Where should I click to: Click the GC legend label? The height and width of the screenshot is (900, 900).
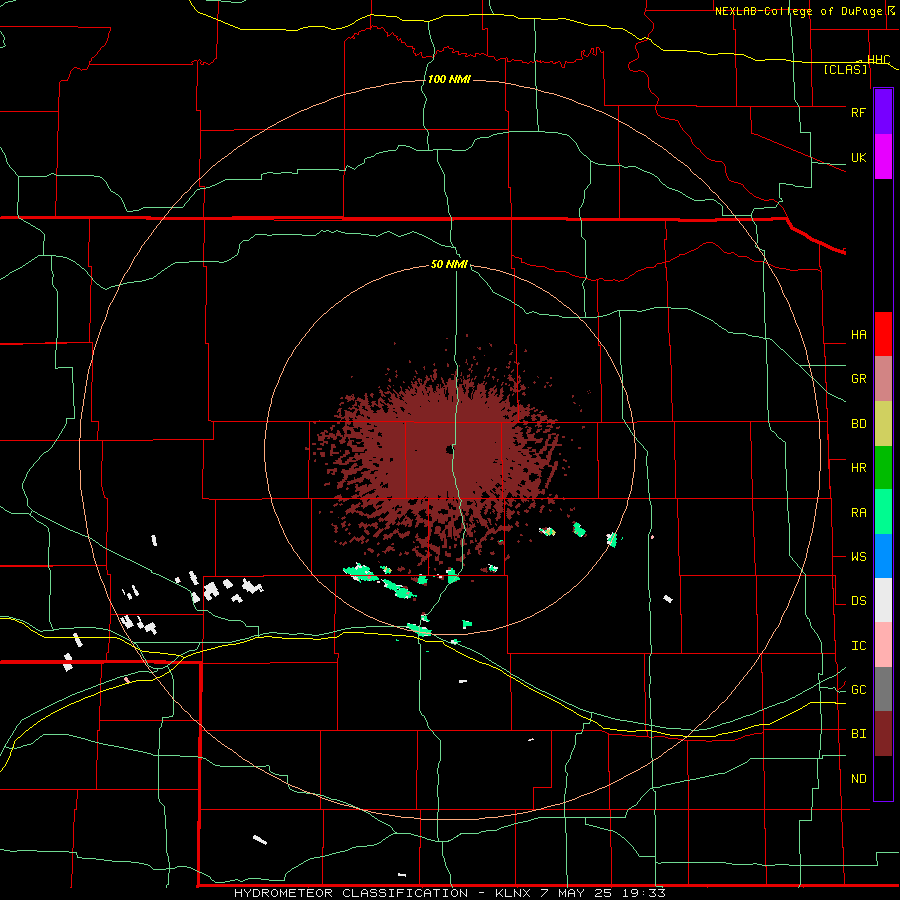pos(858,690)
